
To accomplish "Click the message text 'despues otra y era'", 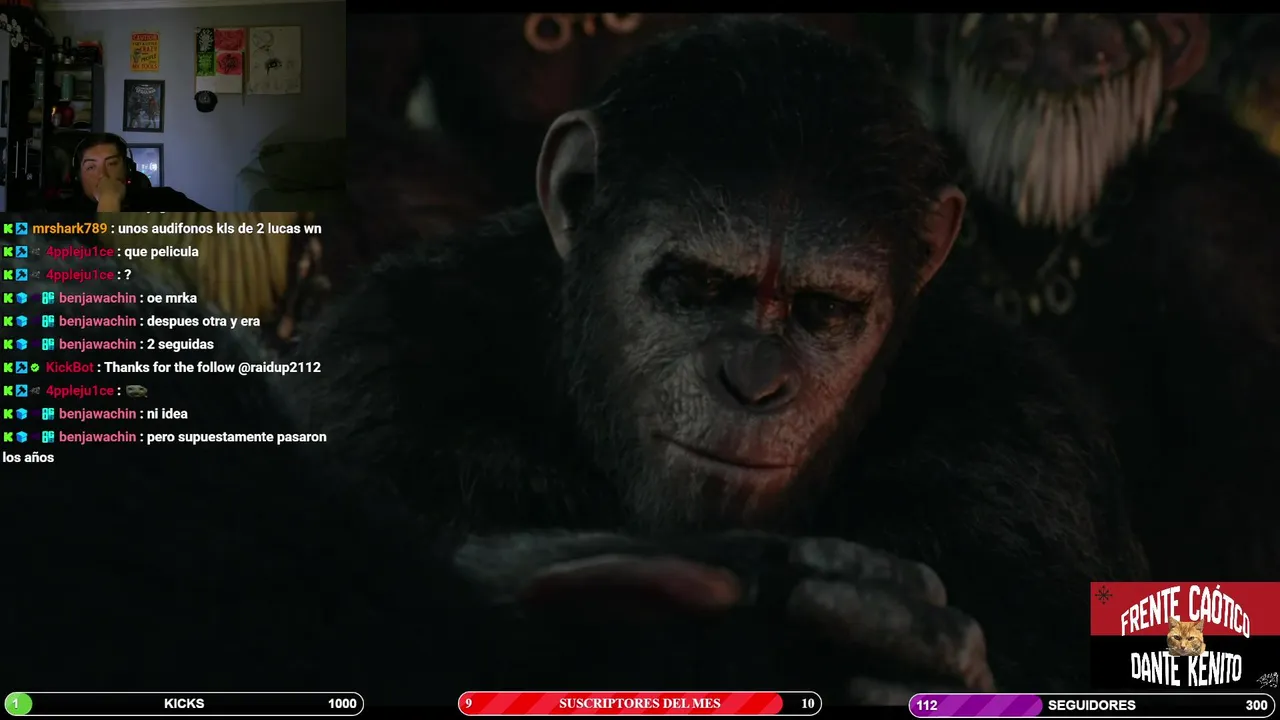I will [x=203, y=321].
